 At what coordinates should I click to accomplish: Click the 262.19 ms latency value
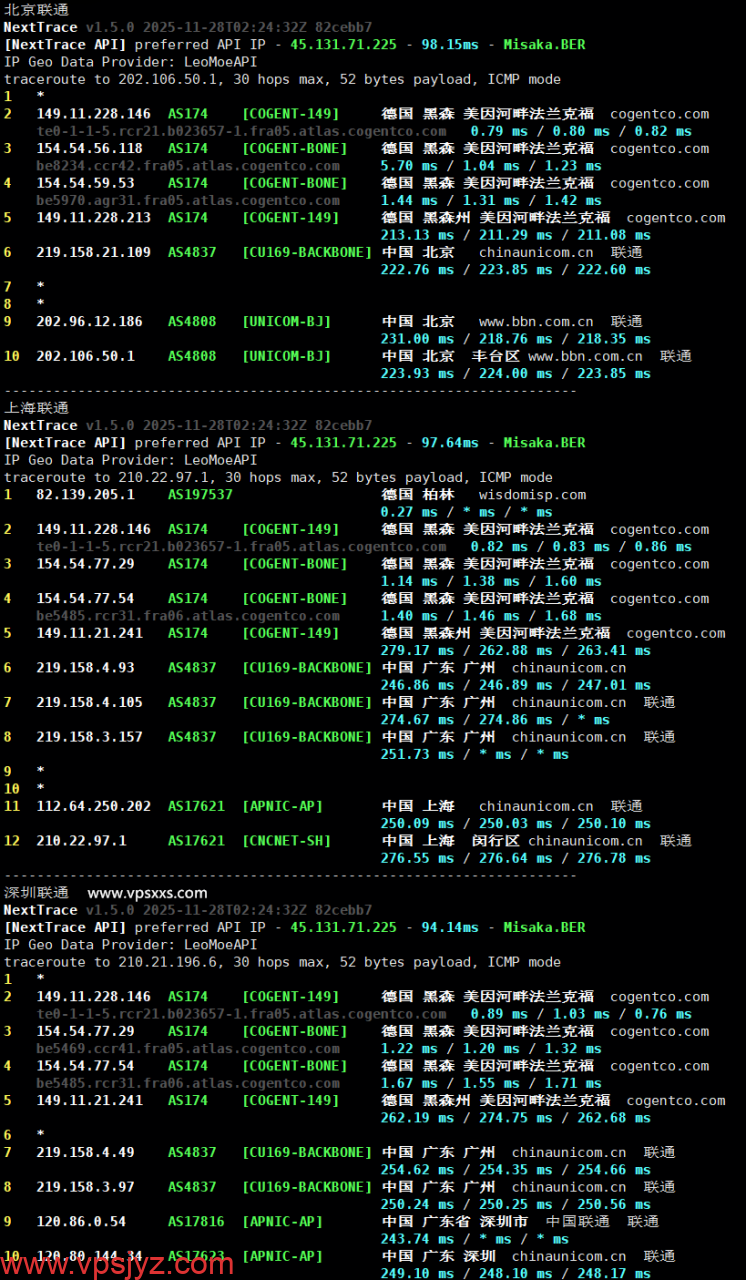point(417,1118)
